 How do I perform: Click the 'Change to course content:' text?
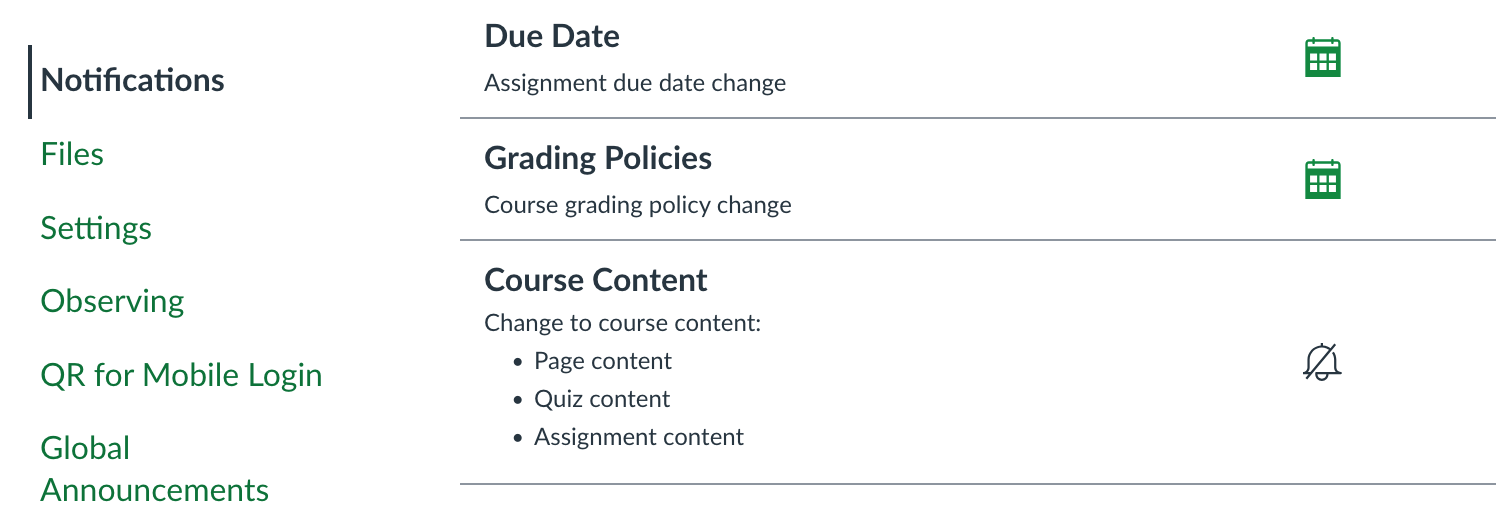623,323
